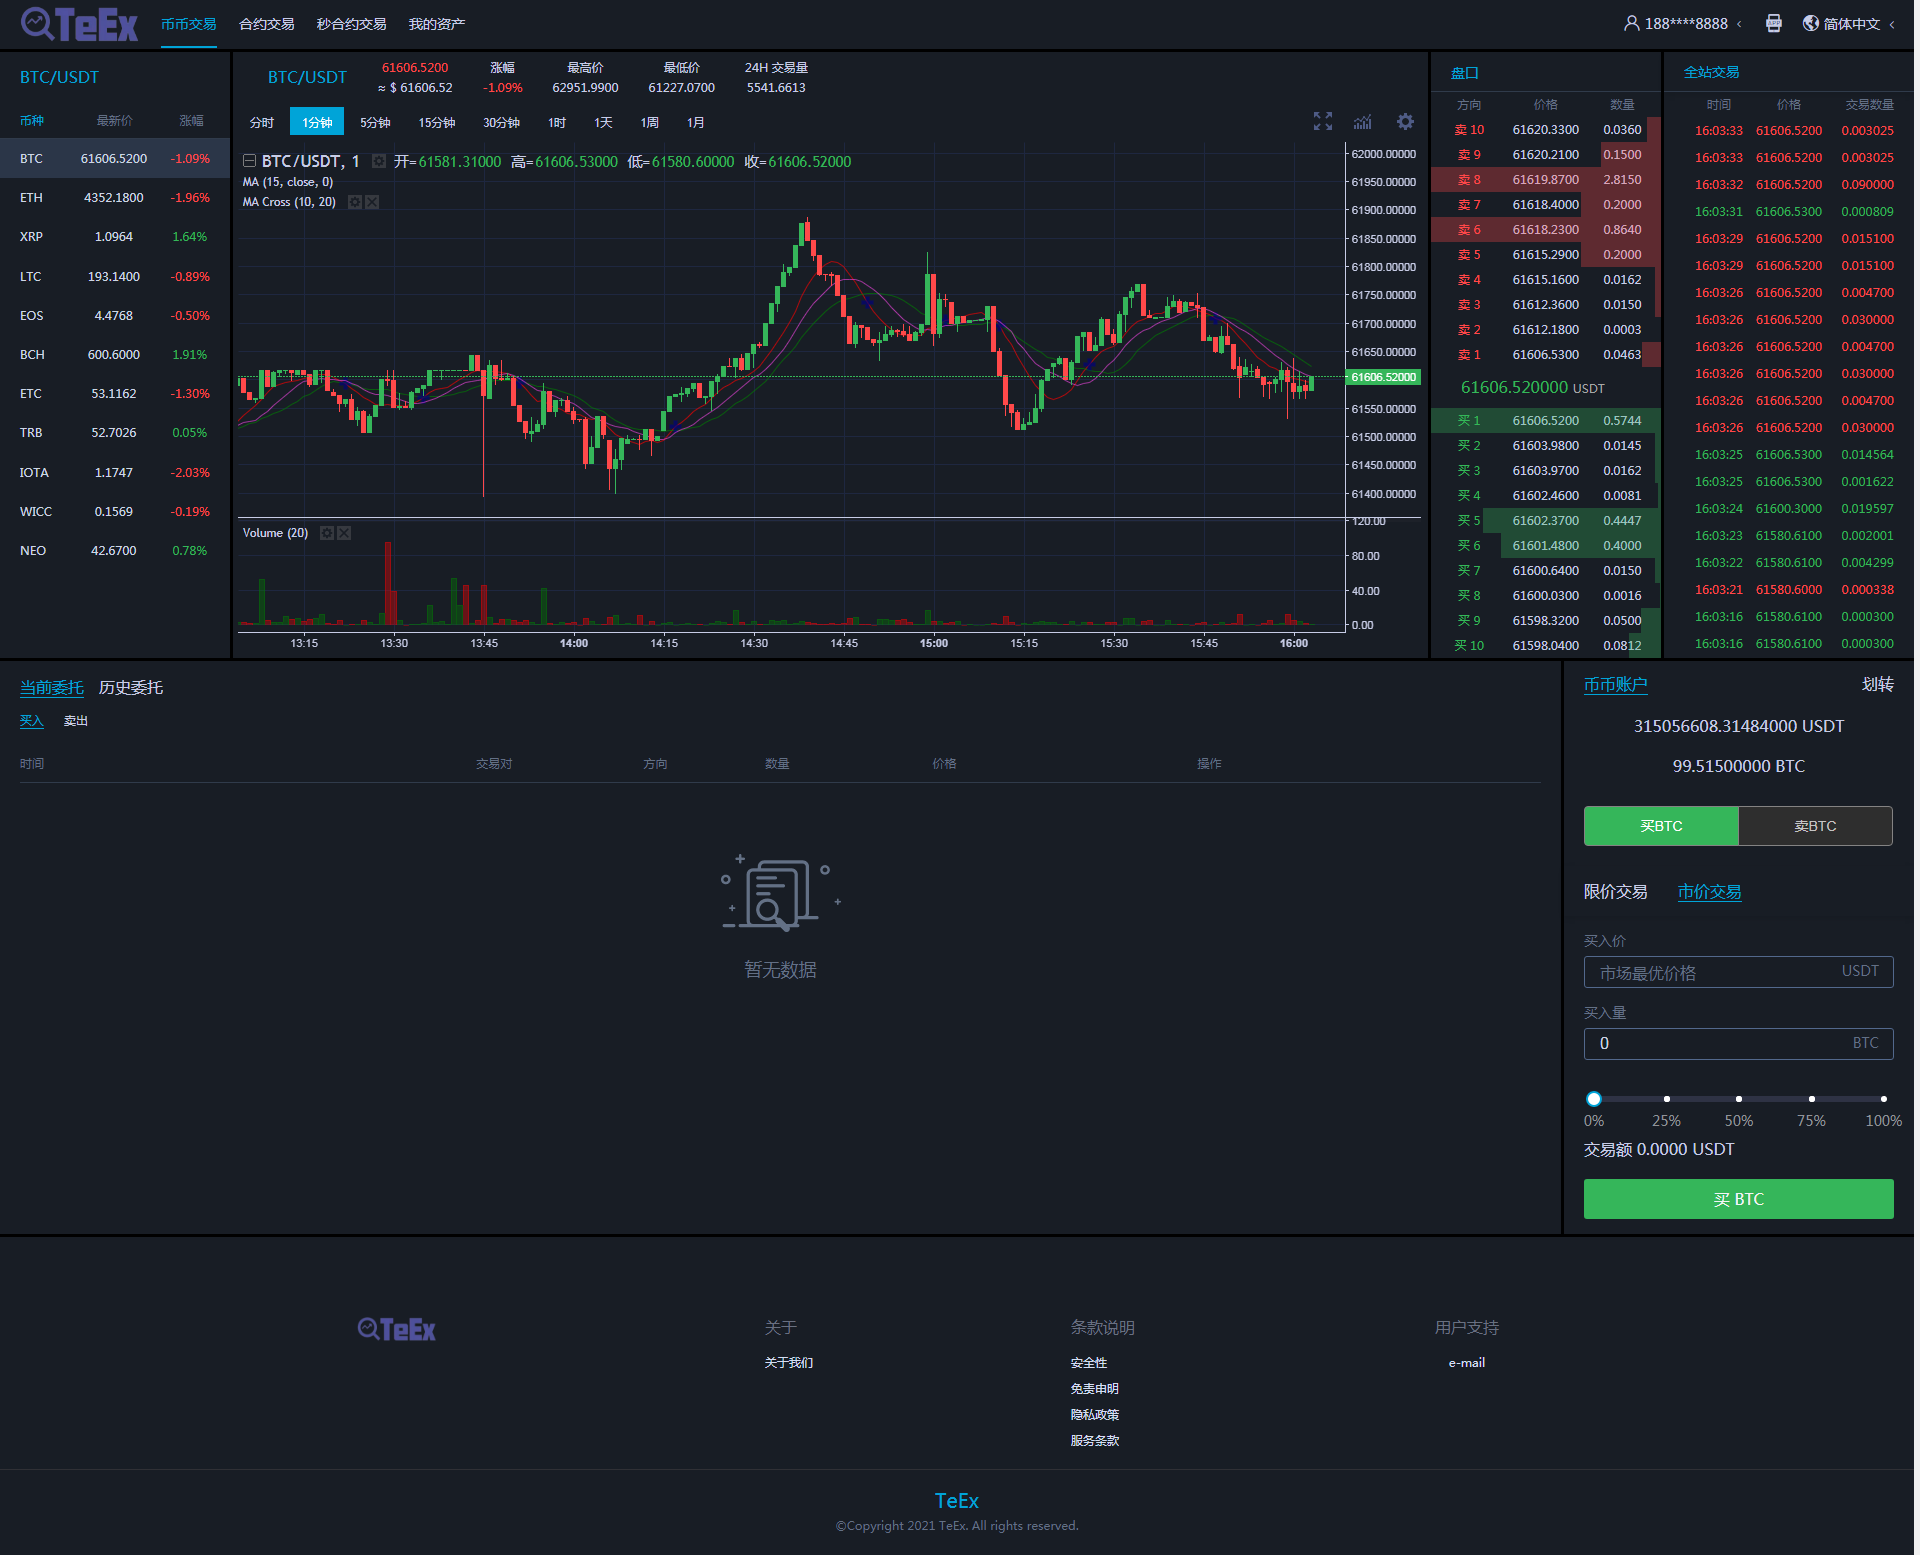Click the green 买 BTC submit button
This screenshot has width=1920, height=1555.
coord(1738,1199)
